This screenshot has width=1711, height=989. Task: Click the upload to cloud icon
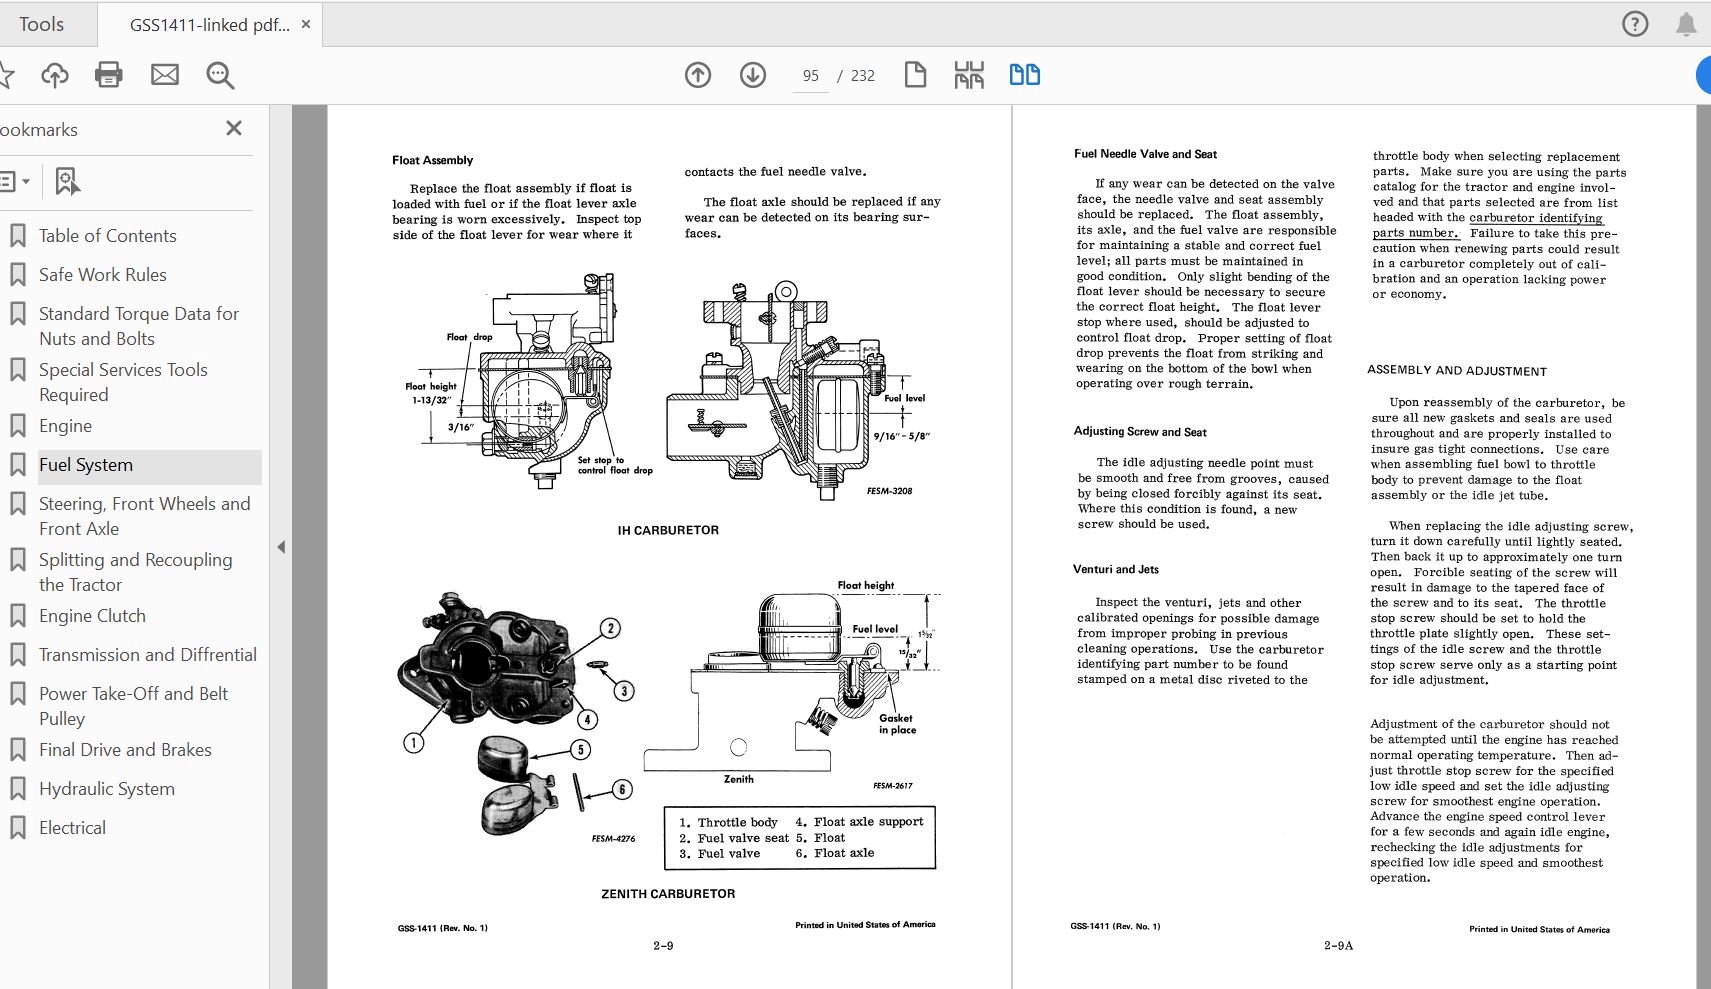(55, 75)
